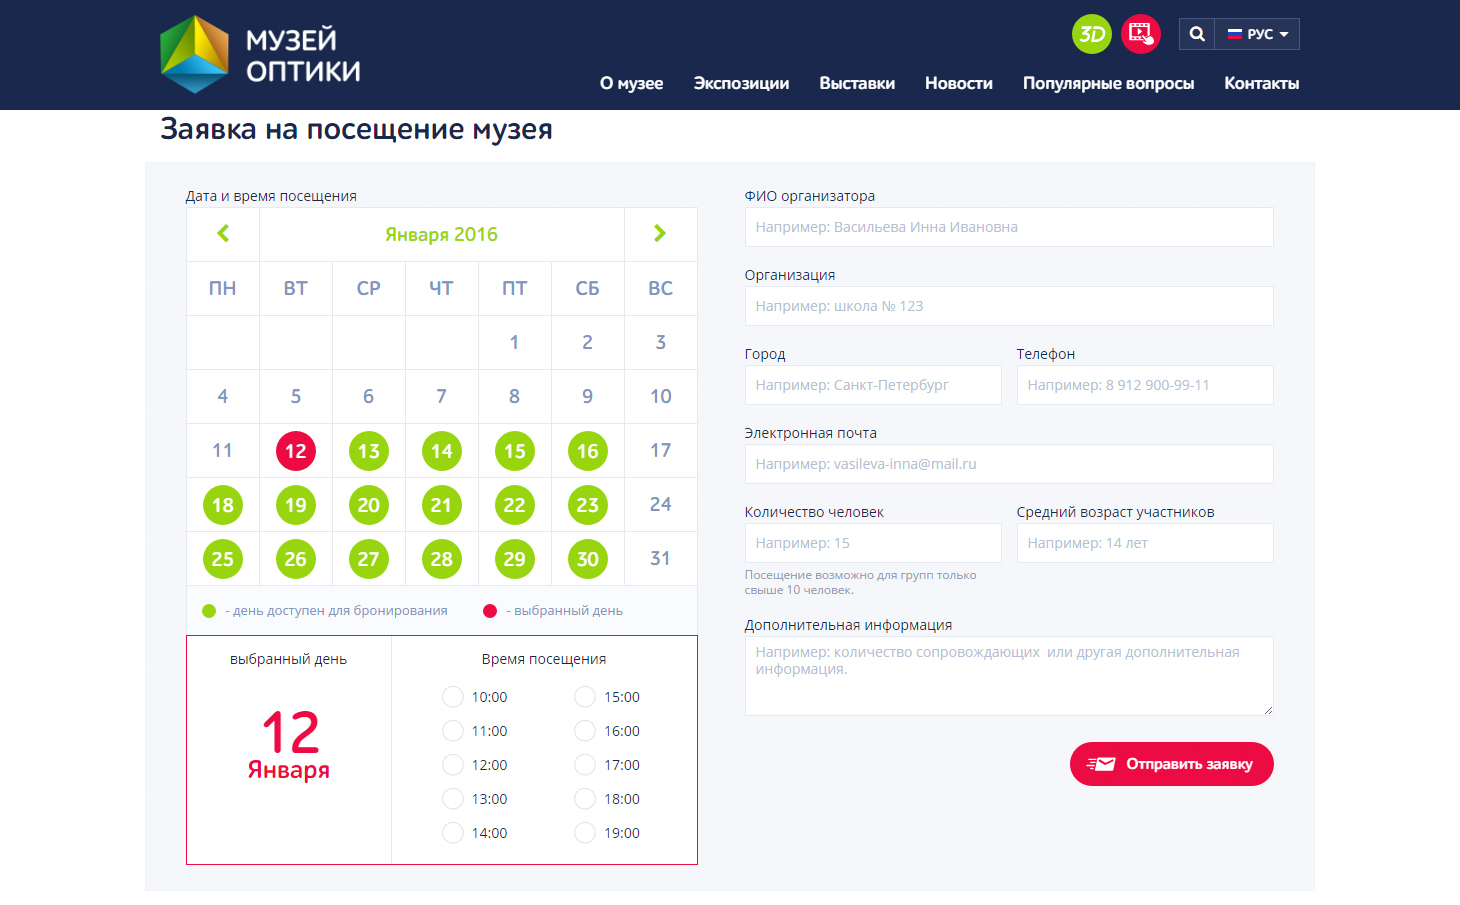Open the РУС language dropdown

click(1258, 34)
